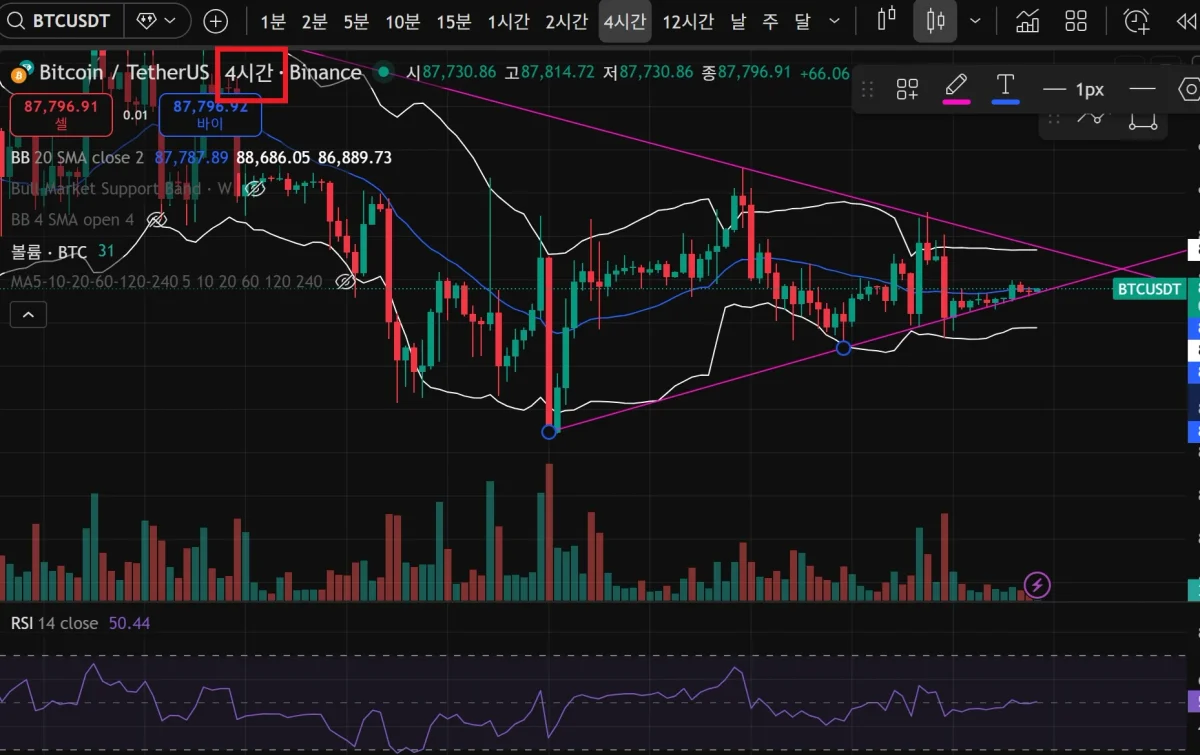The height and width of the screenshot is (755, 1200).
Task: Click the trendline anchor point on right low
Action: [x=843, y=347]
